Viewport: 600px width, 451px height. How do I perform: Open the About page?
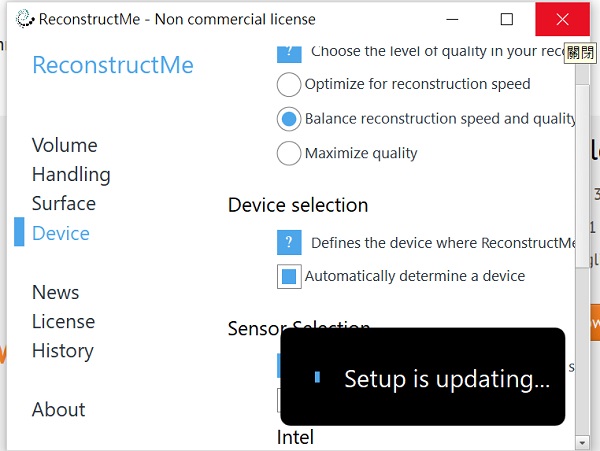click(x=59, y=409)
